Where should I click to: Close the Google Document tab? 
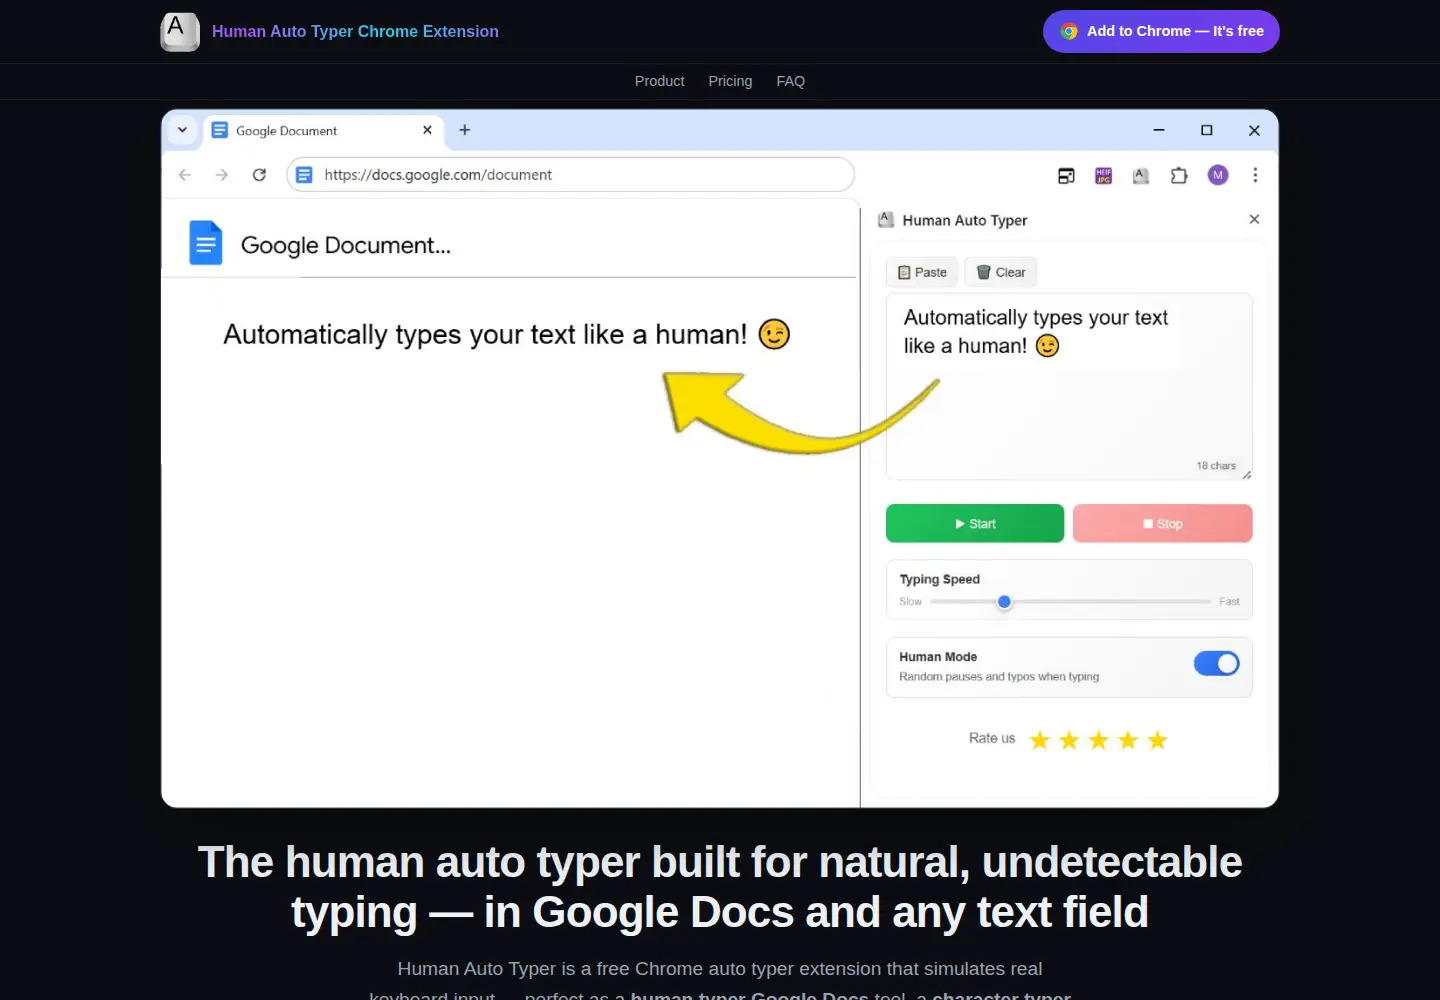click(427, 130)
